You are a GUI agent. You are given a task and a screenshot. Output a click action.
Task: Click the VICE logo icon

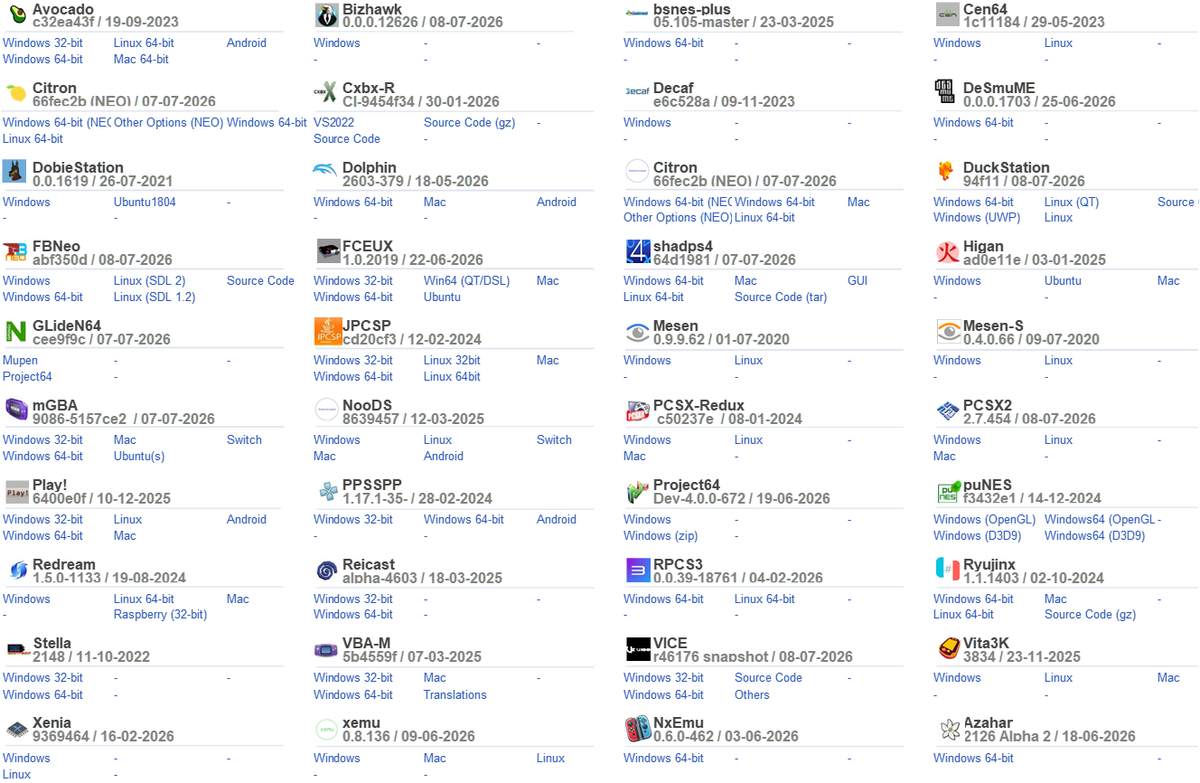click(637, 649)
